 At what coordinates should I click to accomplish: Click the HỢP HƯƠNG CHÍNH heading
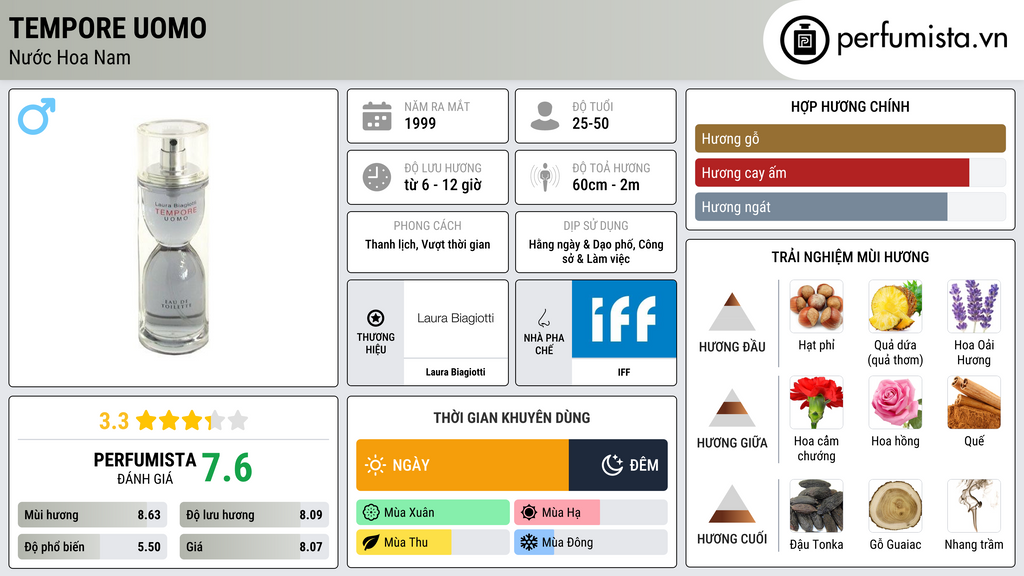click(850, 106)
